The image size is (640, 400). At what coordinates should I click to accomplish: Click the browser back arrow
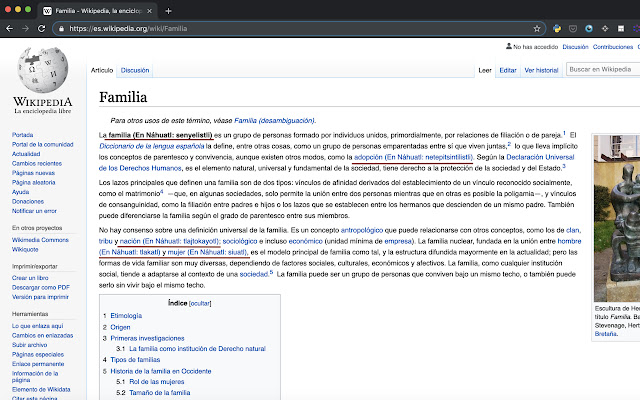click(x=11, y=29)
